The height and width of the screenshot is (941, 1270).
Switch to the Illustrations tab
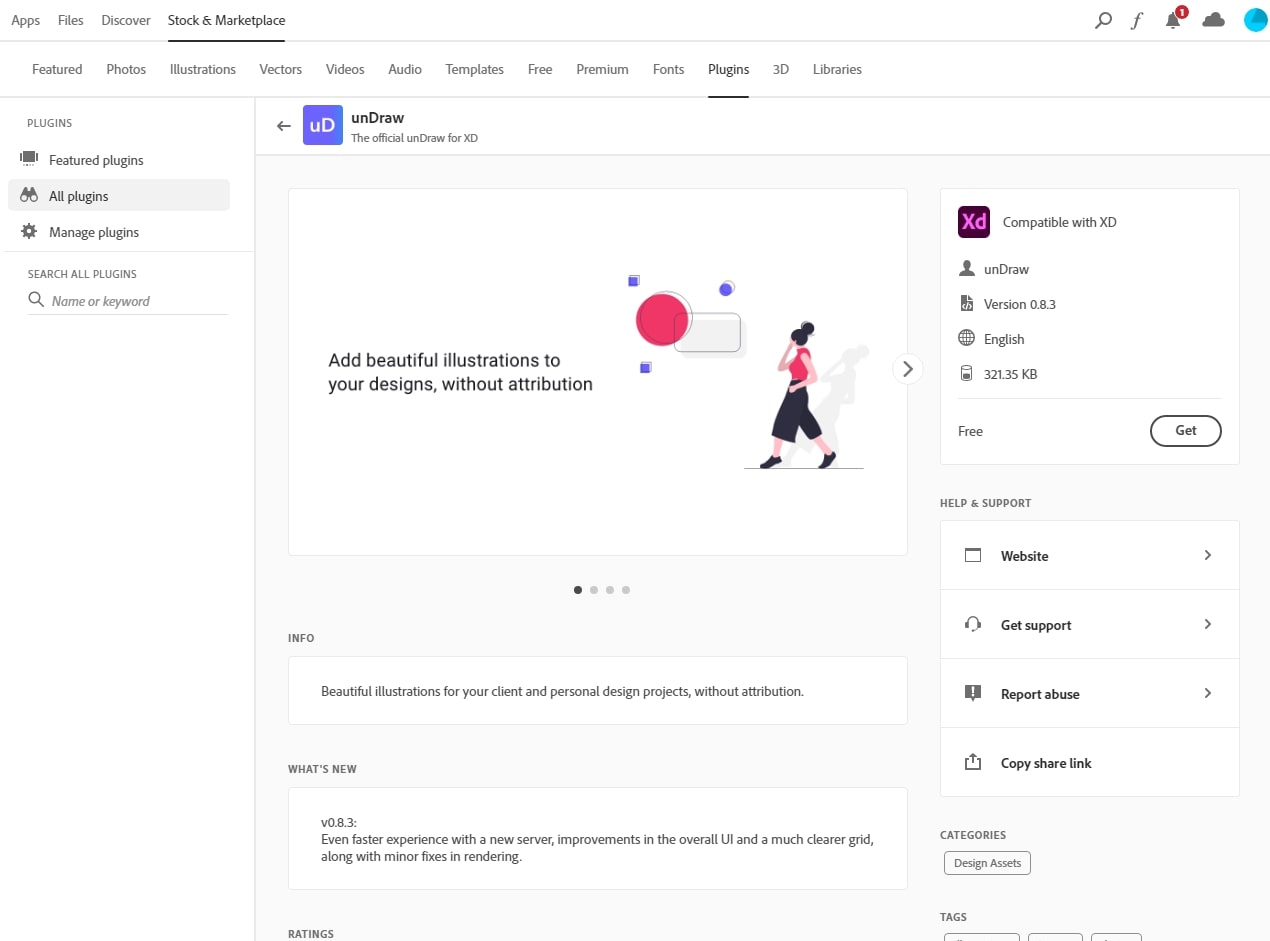click(x=203, y=69)
